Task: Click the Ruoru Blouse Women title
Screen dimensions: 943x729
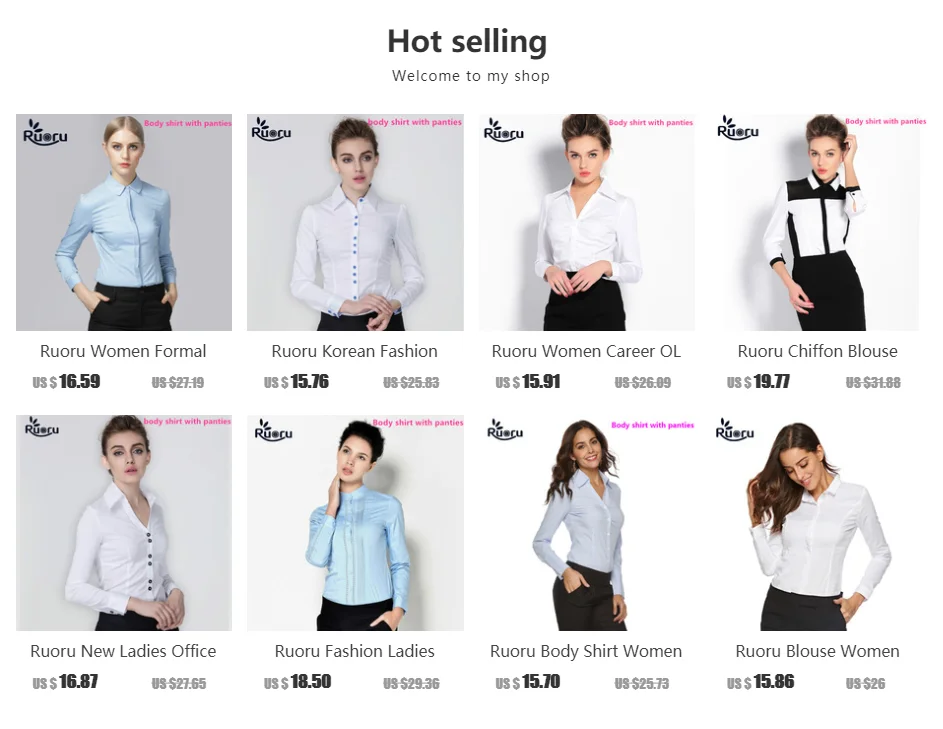Action: click(x=818, y=651)
